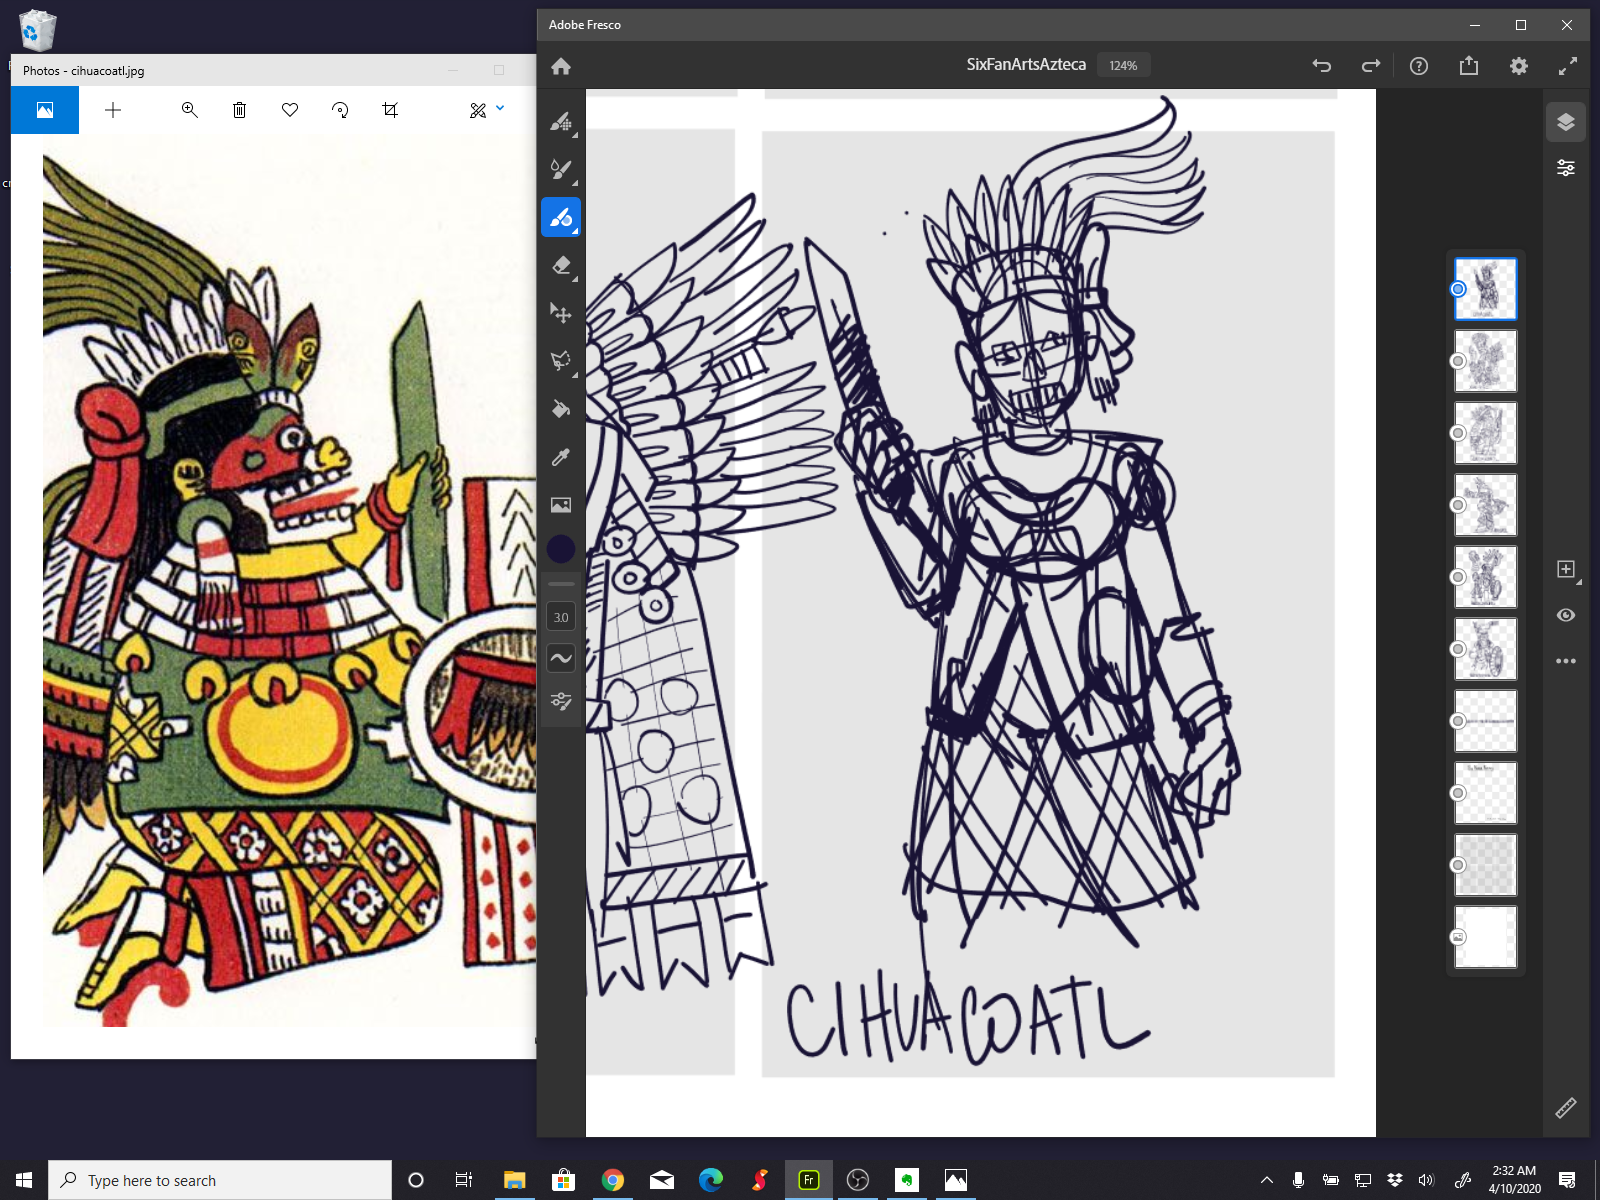This screenshot has width=1600, height=1200.
Task: Open Recycle Bin on desktop
Action: tap(37, 30)
